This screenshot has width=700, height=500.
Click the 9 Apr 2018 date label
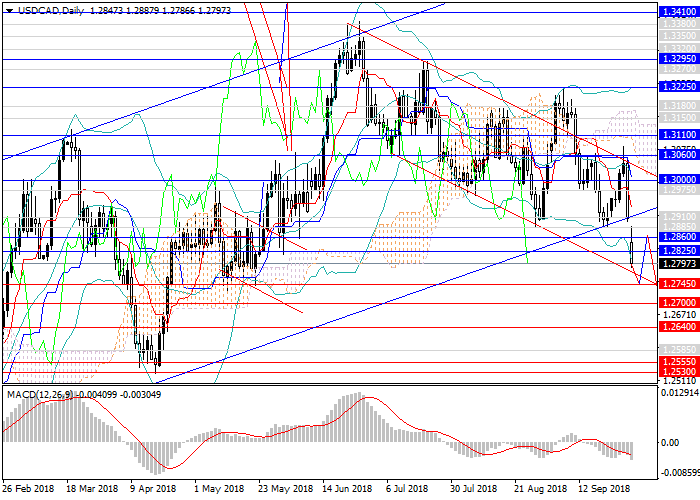click(153, 489)
